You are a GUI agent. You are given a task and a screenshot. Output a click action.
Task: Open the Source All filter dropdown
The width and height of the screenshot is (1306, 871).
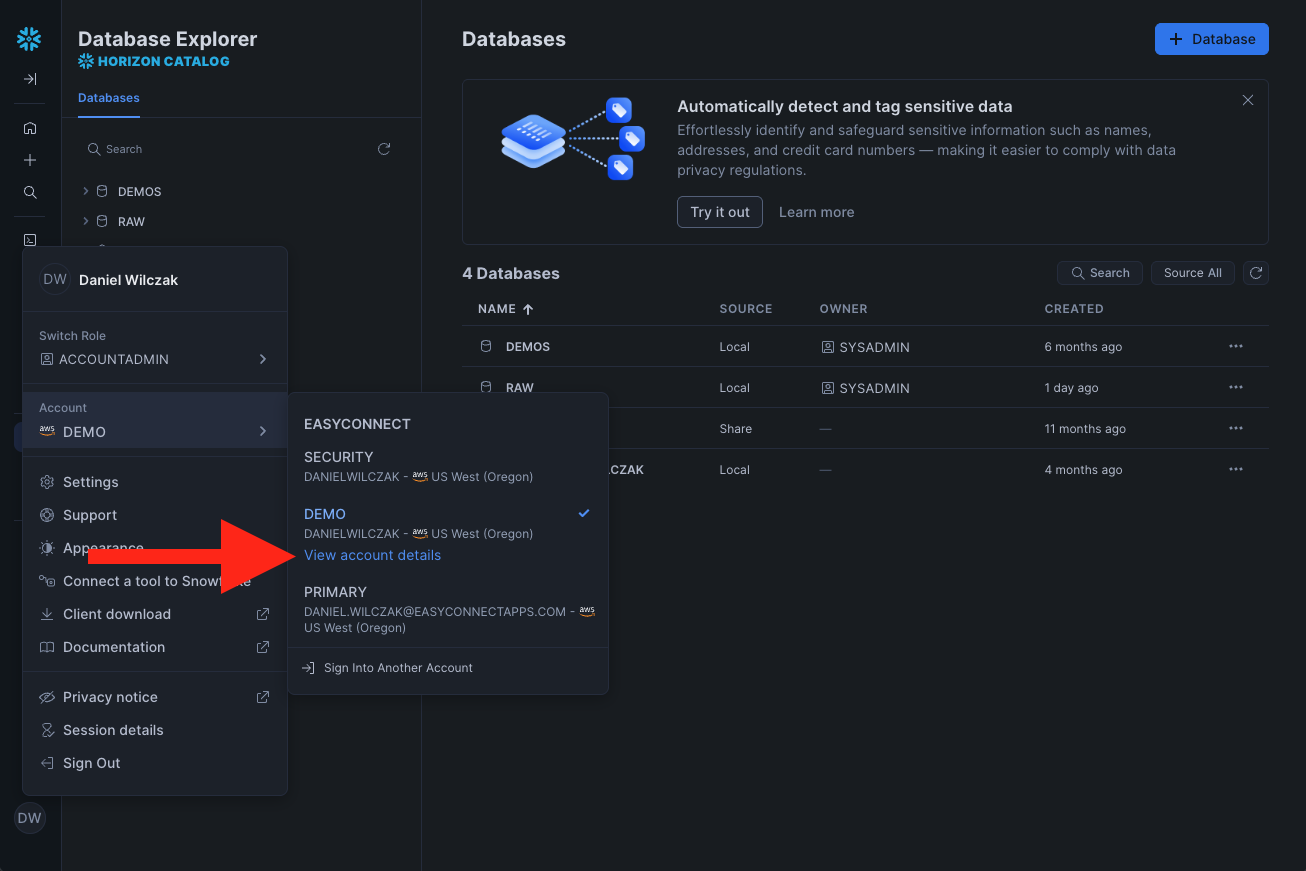1192,273
